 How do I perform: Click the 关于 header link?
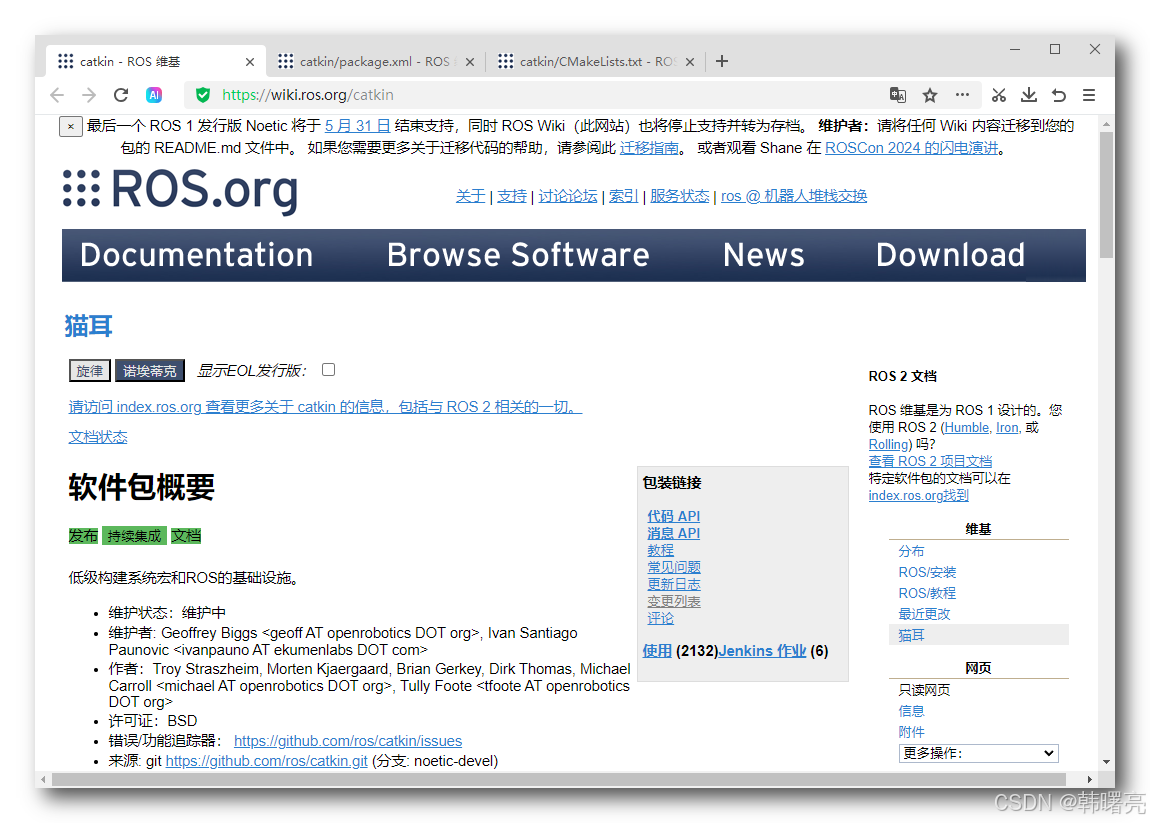(x=470, y=196)
